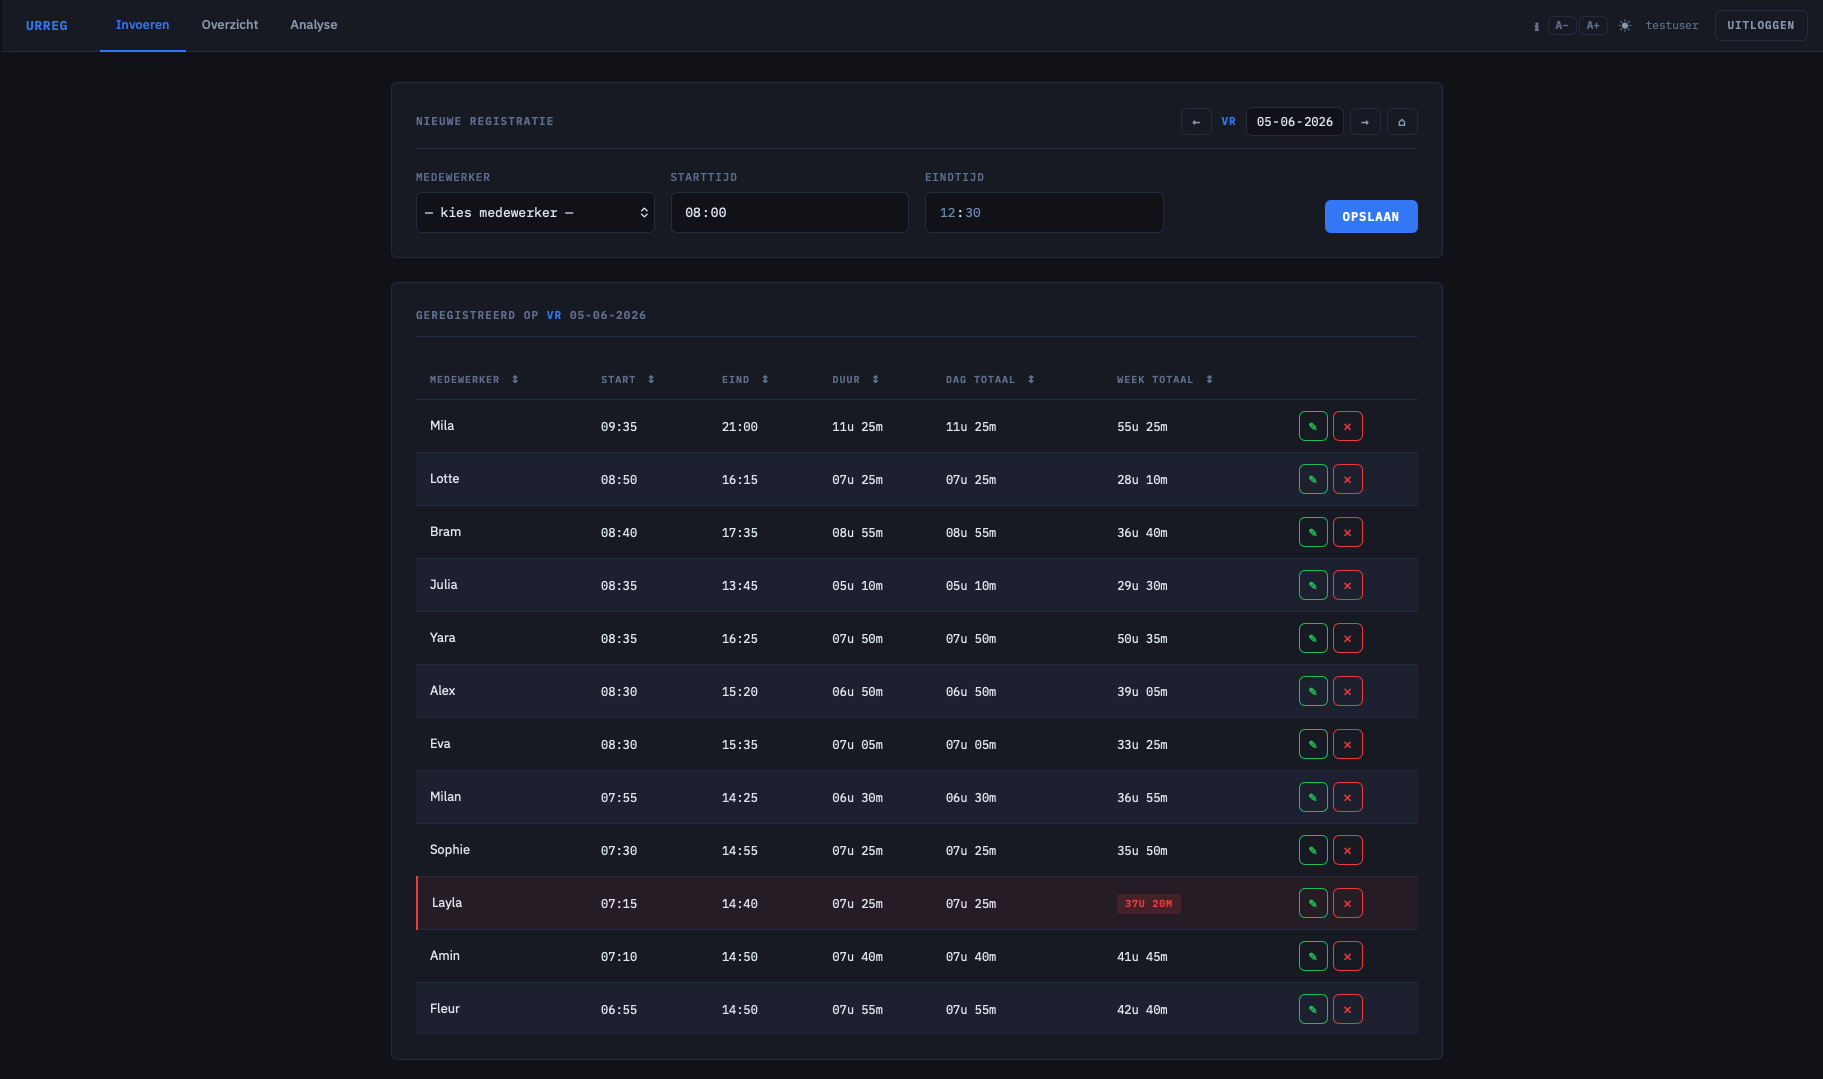Sort table by Start column
1823x1079 pixels.
click(627, 380)
